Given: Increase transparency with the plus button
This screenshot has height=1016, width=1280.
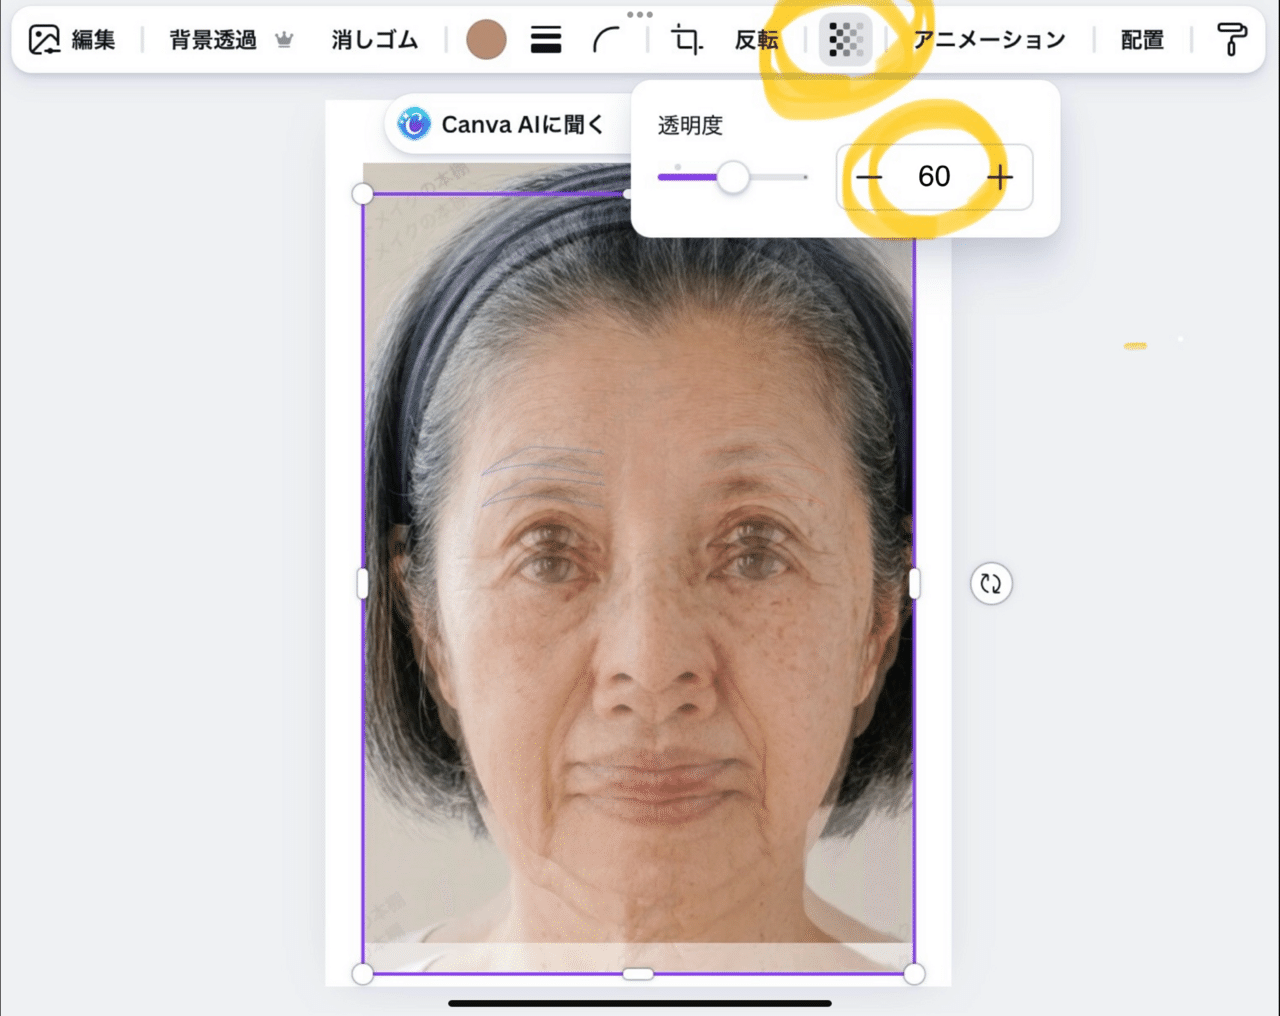Looking at the screenshot, I should point(1000,178).
